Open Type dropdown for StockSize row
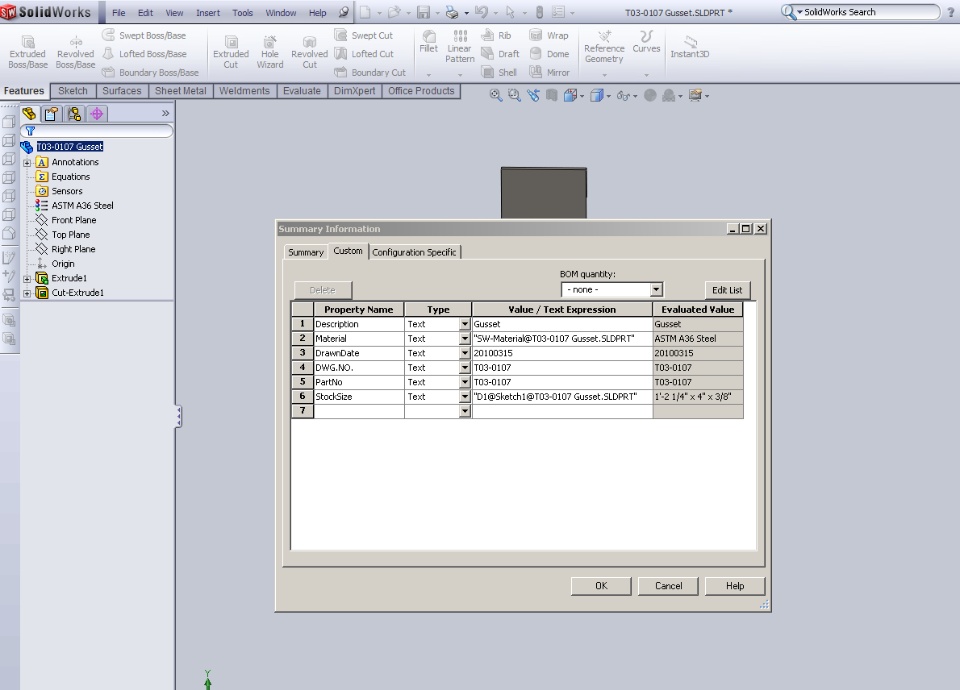The height and width of the screenshot is (690, 960). click(465, 397)
